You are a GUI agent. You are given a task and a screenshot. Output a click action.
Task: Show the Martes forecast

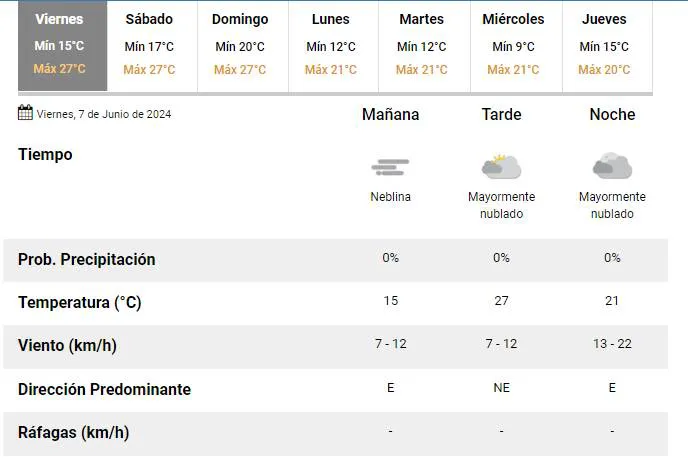(x=421, y=45)
